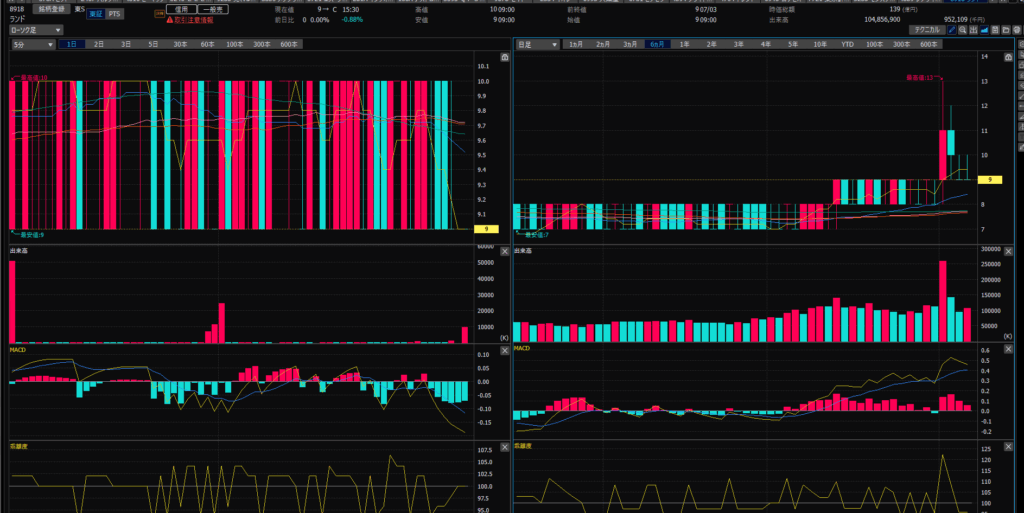Close the 乖離度 panel under the 5分 chart
The height and width of the screenshot is (513, 1024).
tap(505, 447)
